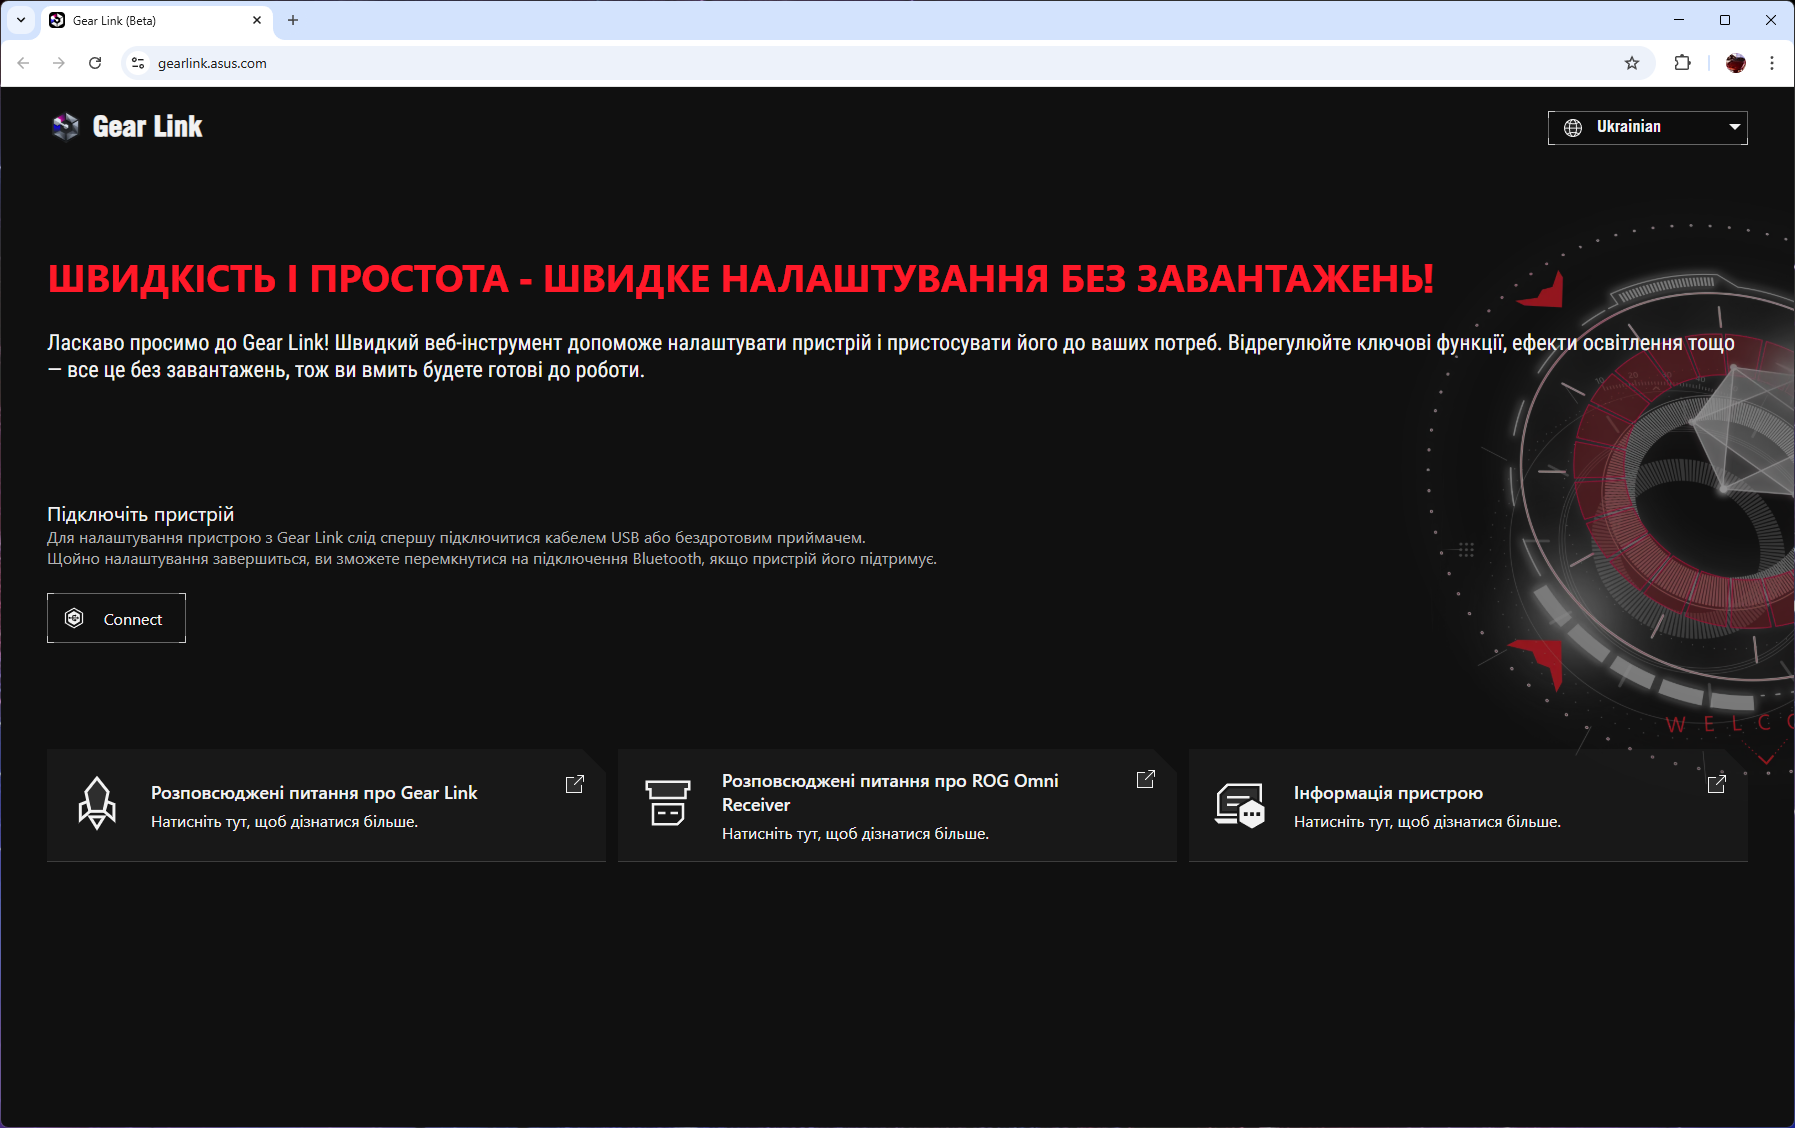Image resolution: width=1795 pixels, height=1128 pixels.
Task: Click the globe icon in language selector
Action: click(x=1573, y=127)
